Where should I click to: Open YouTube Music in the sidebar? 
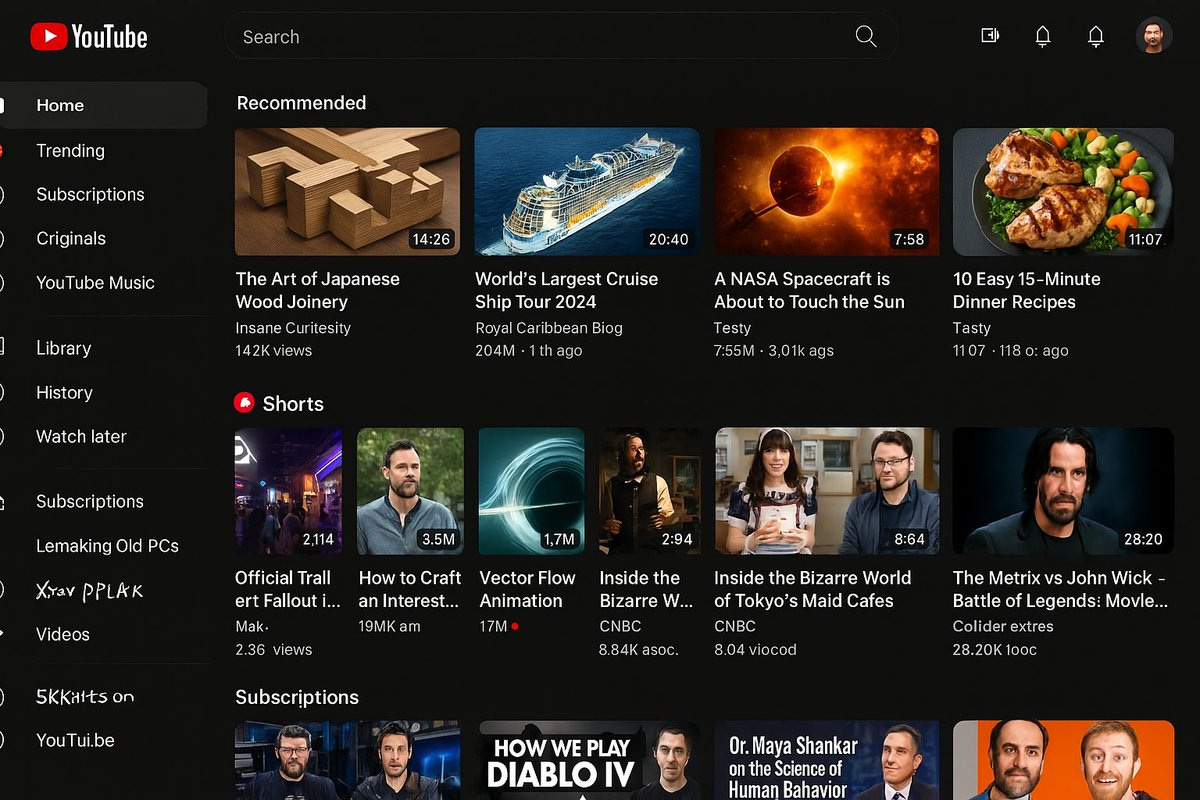[x=95, y=282]
